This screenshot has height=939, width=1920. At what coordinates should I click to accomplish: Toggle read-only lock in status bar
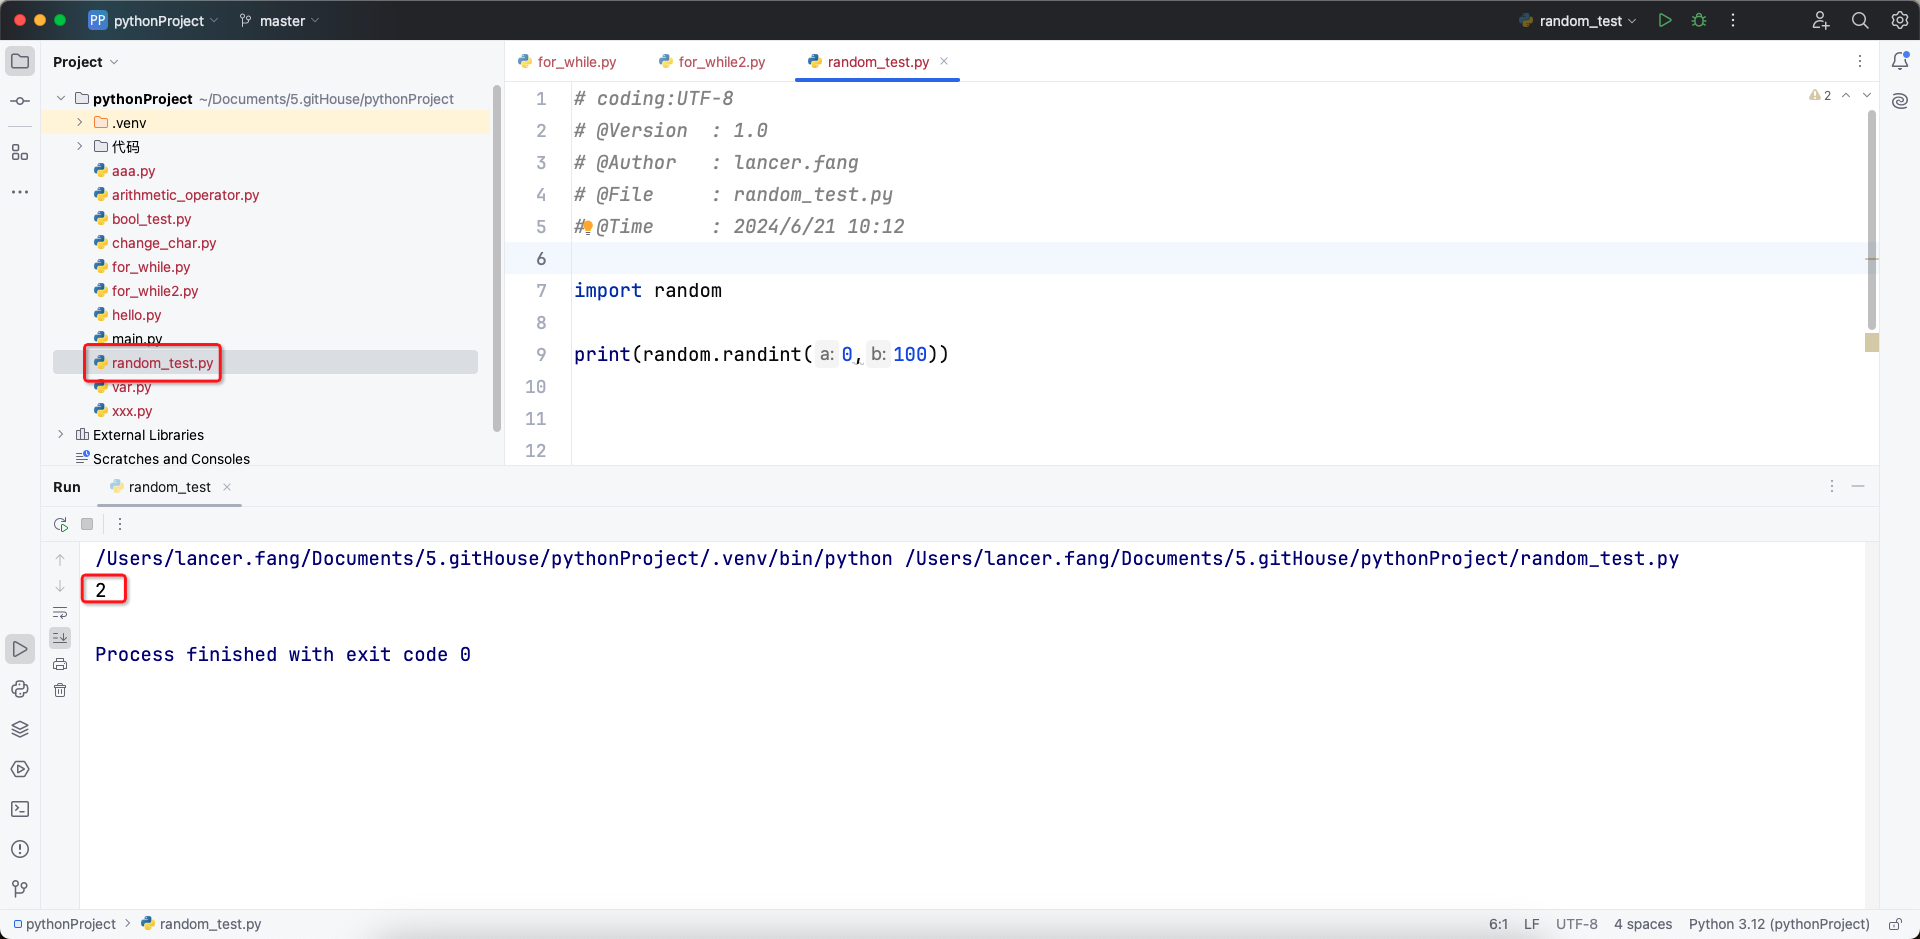pos(1895,924)
